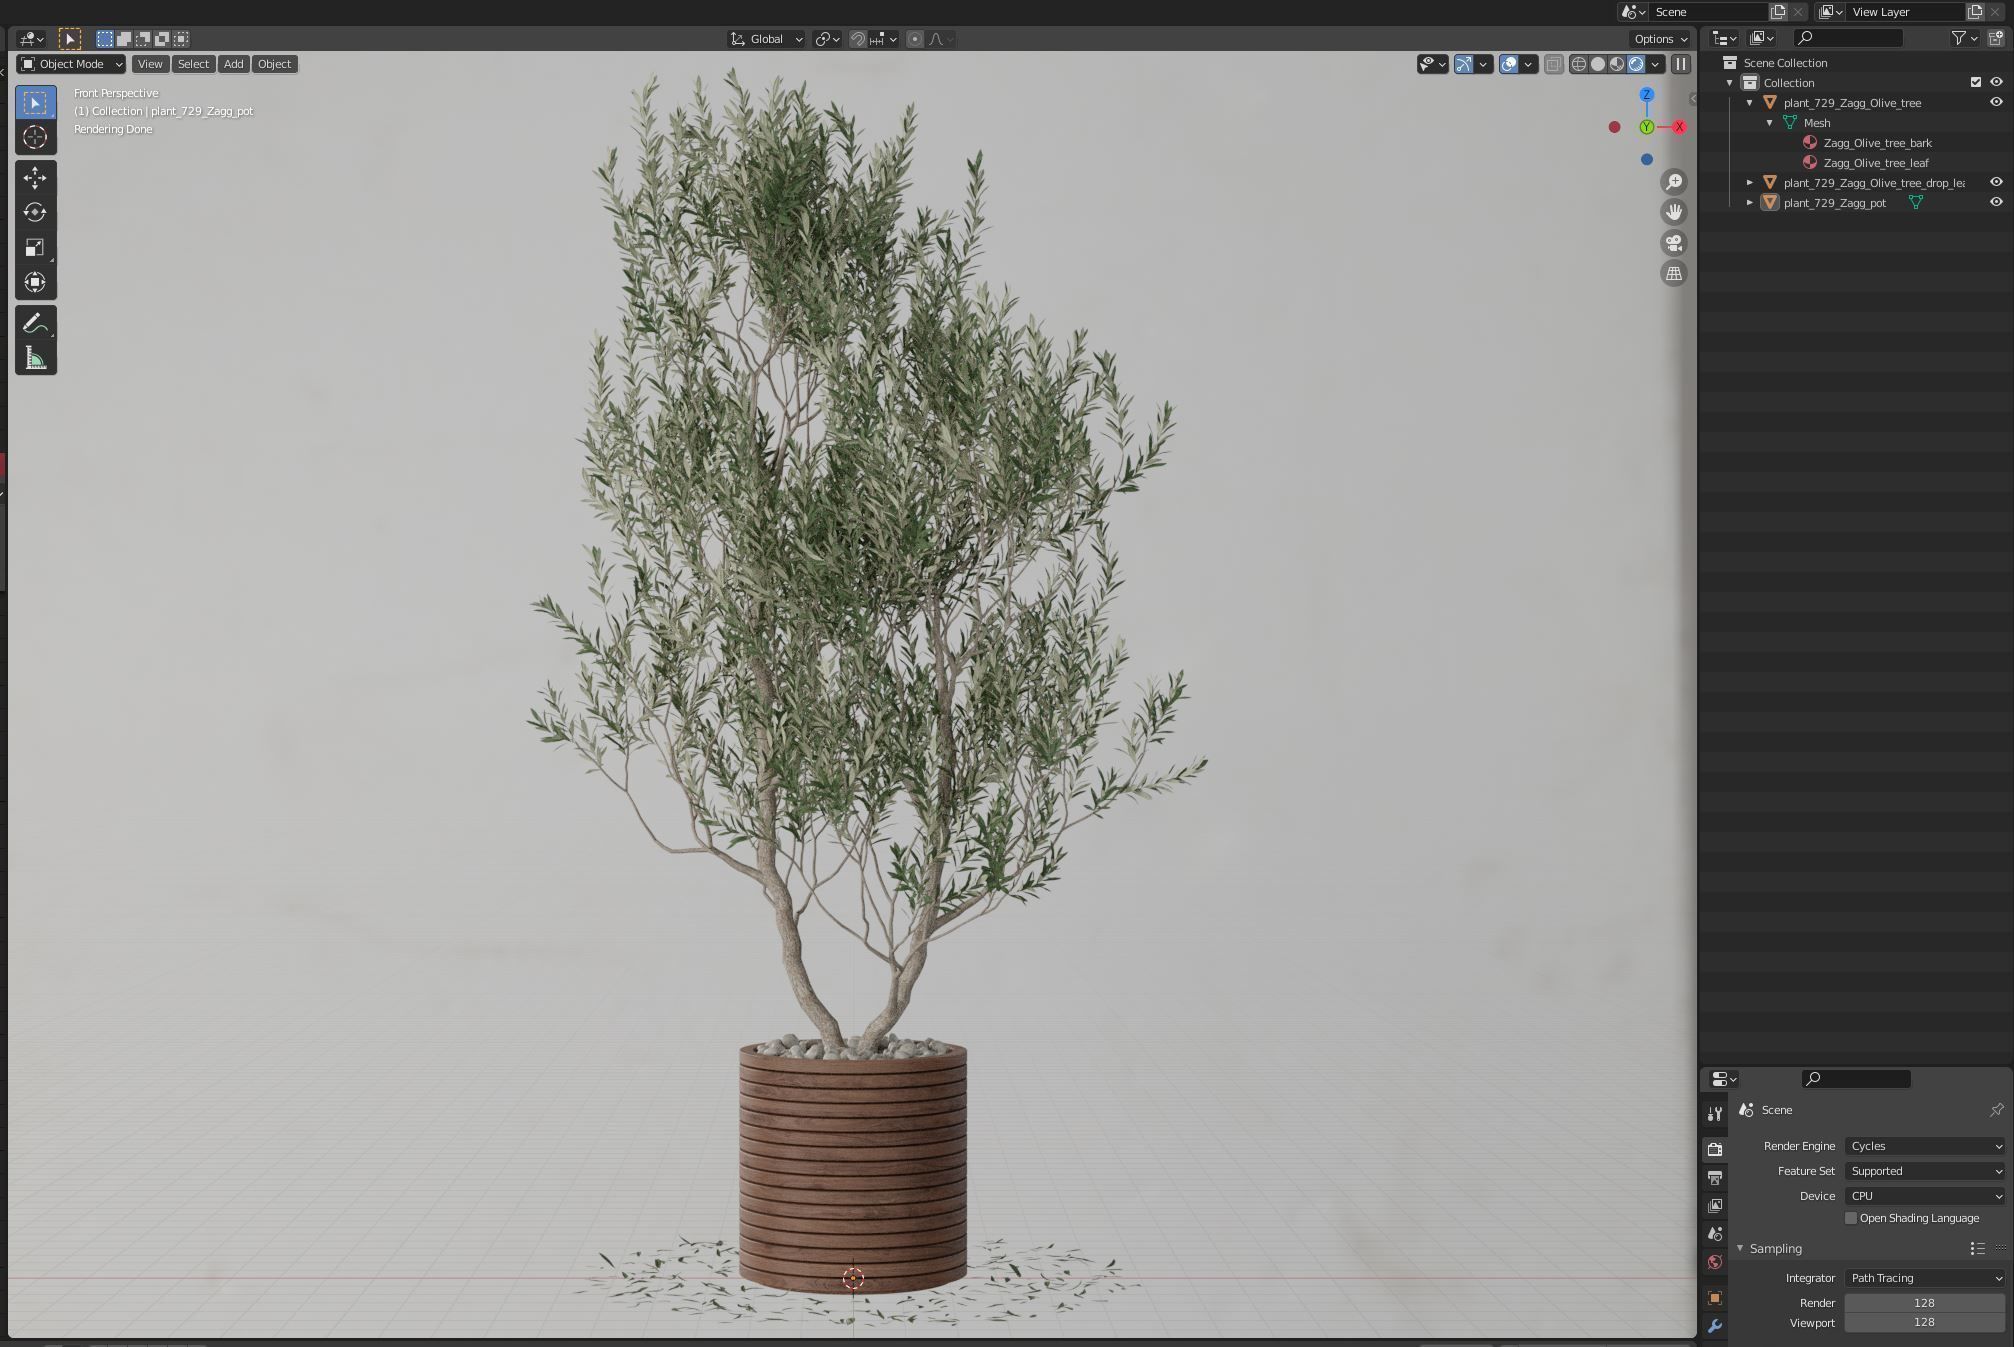Open the Scene properties tab
2014x1347 pixels.
1715,1234
